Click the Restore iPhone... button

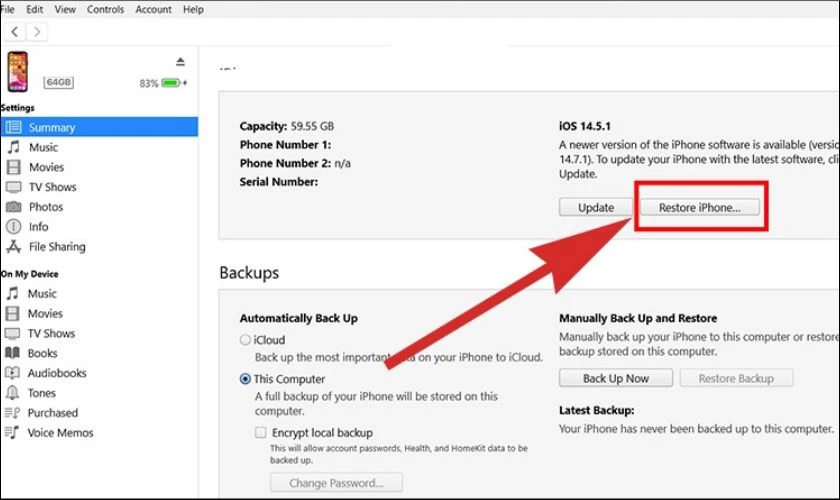[700, 207]
